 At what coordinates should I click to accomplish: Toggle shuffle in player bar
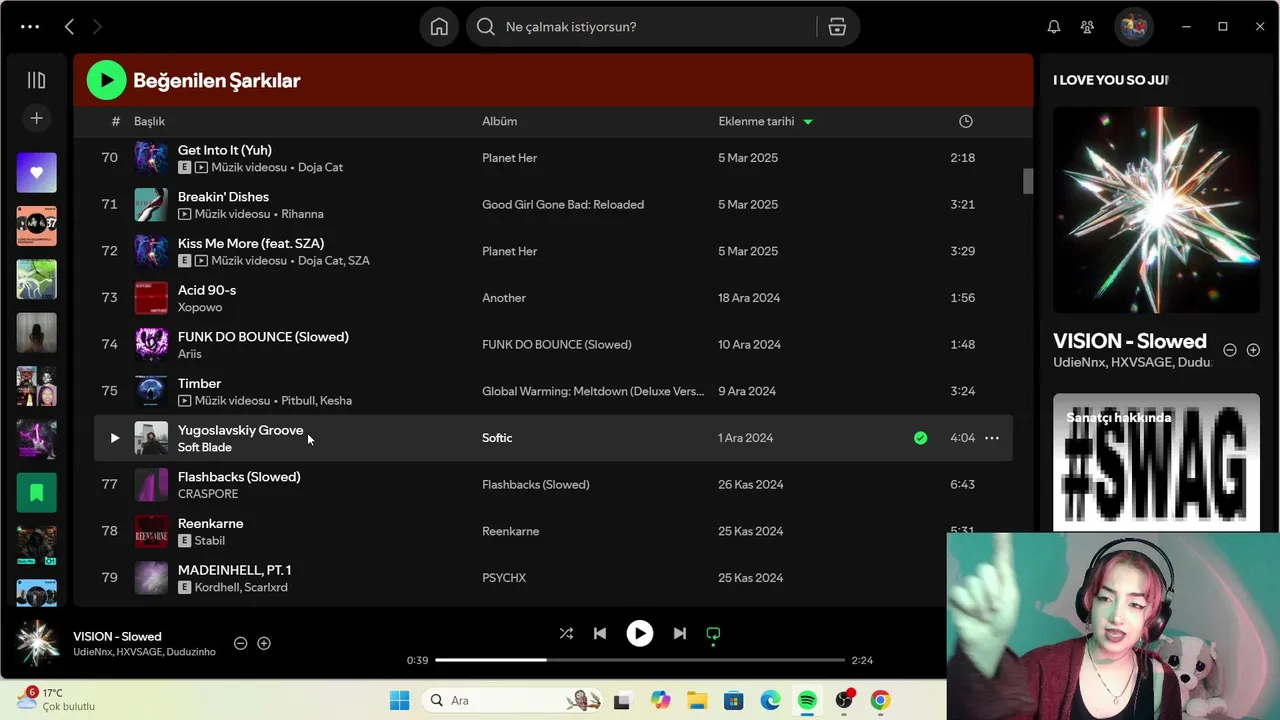(x=566, y=633)
